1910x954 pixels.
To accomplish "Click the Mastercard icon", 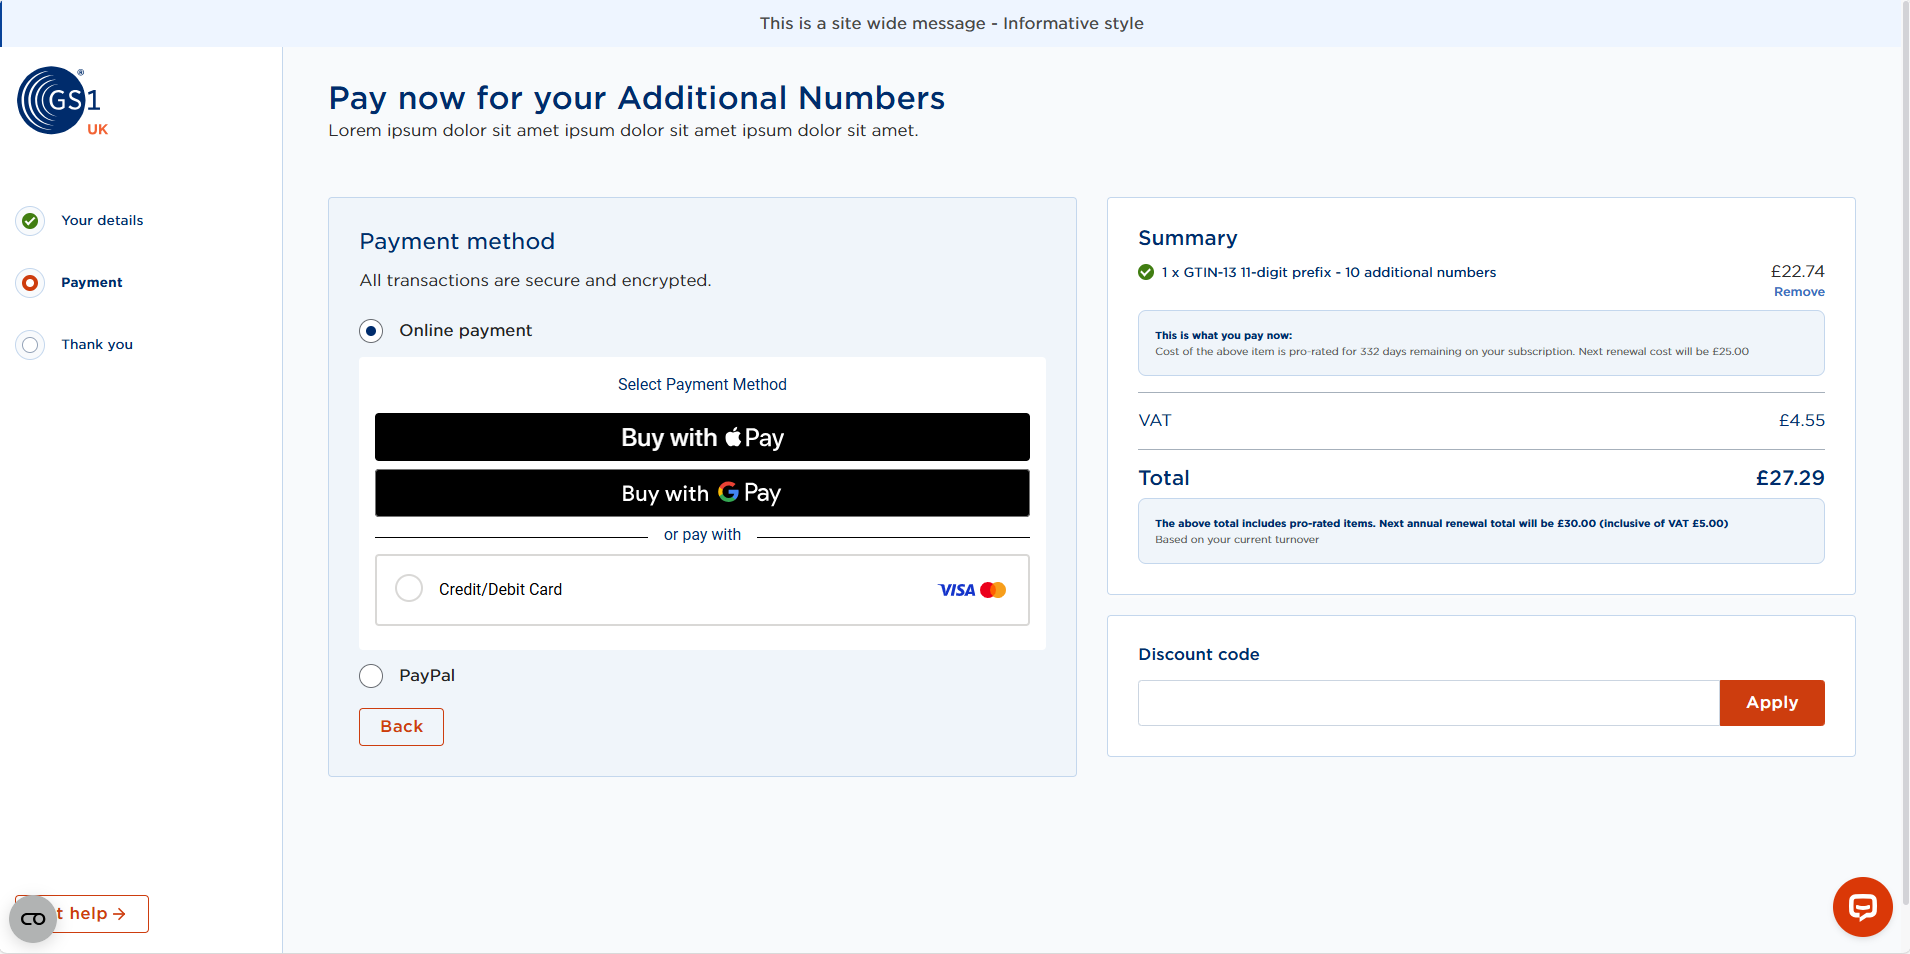I will [994, 589].
